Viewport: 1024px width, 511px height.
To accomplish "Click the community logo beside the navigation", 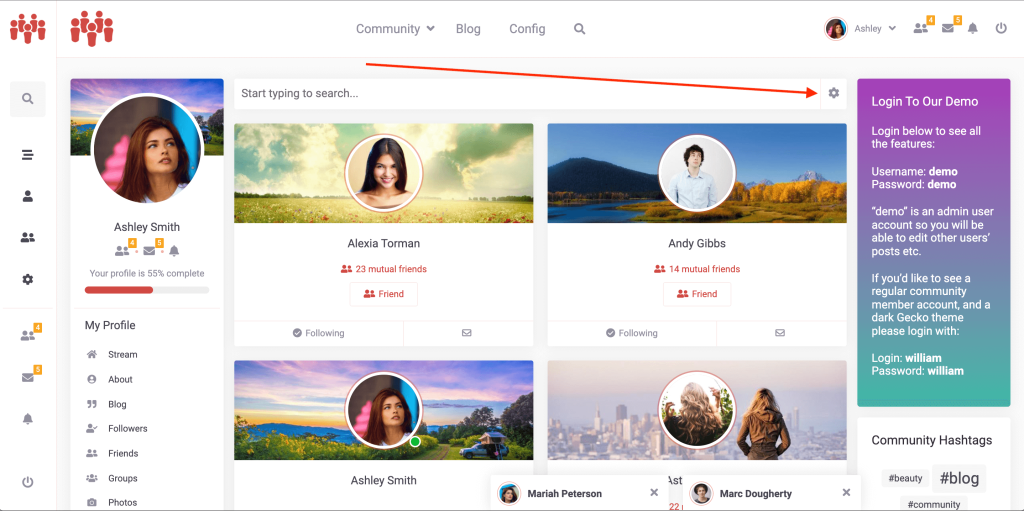I will tap(91, 28).
